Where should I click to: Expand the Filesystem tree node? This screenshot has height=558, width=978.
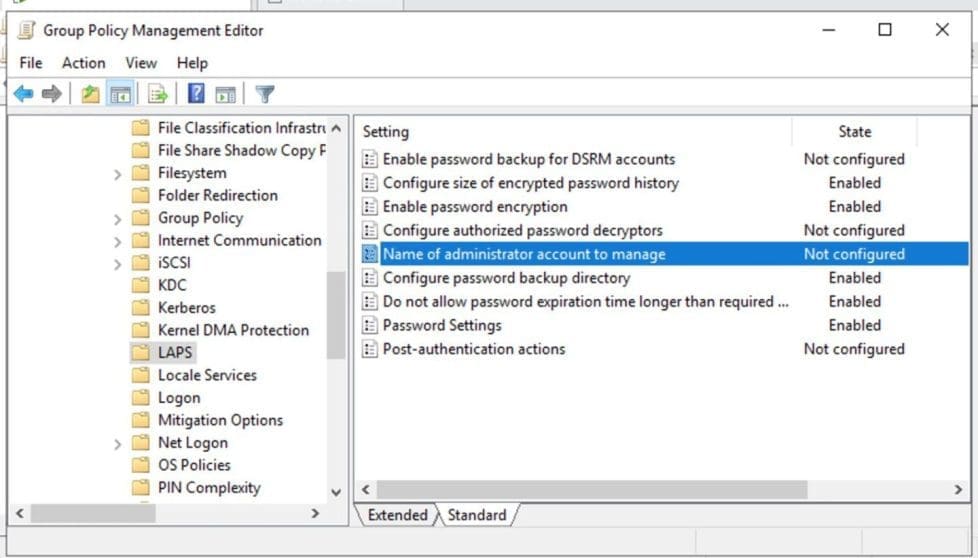click(x=118, y=174)
